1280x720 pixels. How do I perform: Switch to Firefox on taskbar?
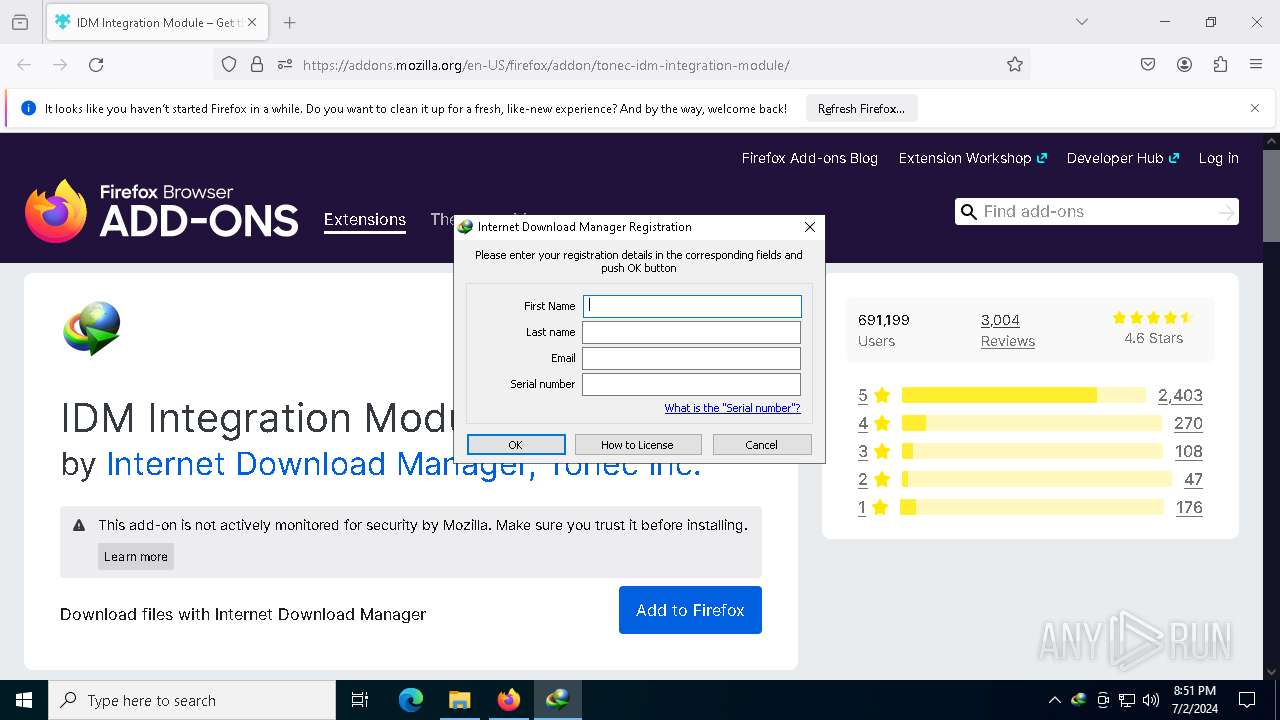[x=508, y=700]
